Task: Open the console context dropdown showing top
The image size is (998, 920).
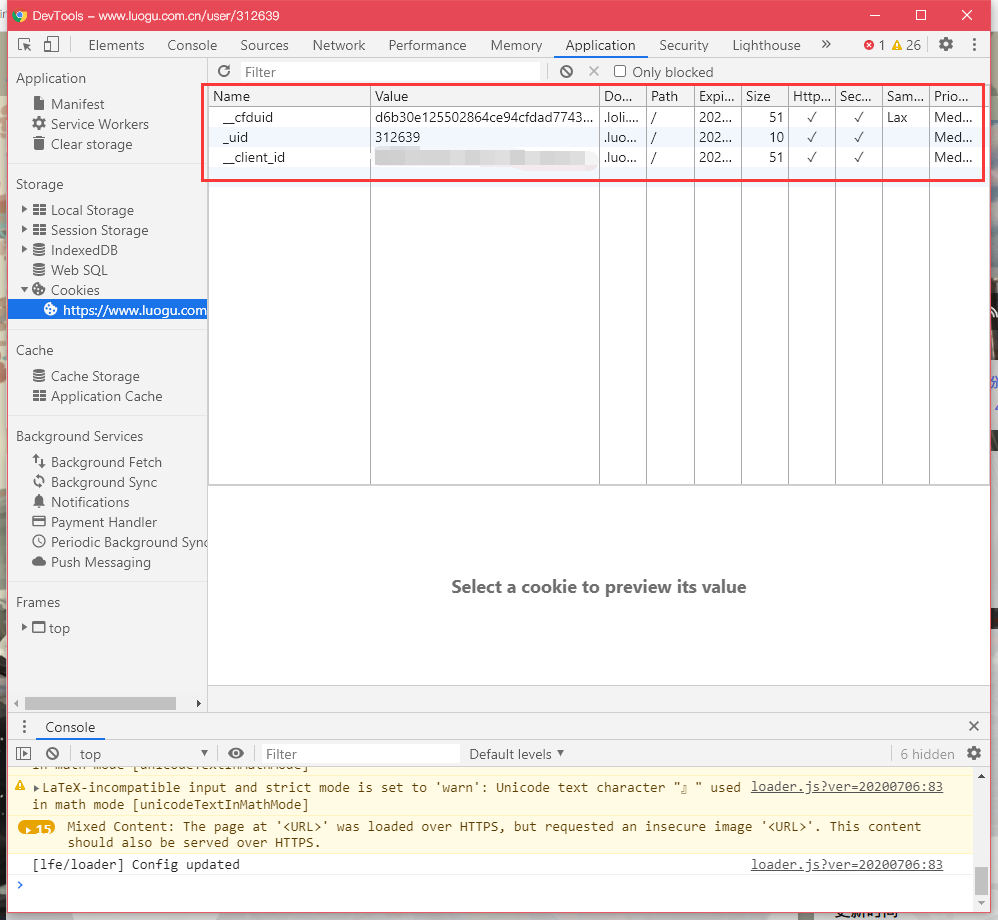Action: coord(143,754)
